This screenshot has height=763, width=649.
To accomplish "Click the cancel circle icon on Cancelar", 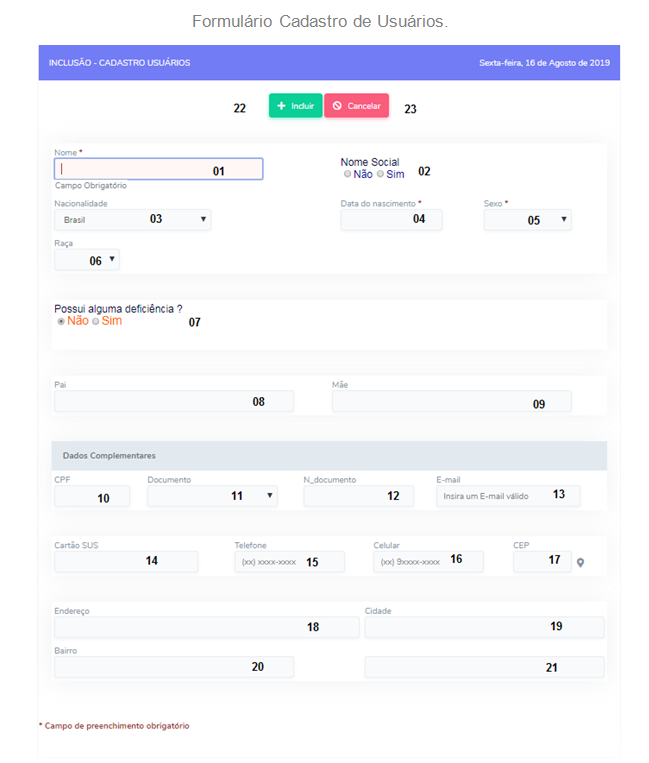I will (x=337, y=106).
